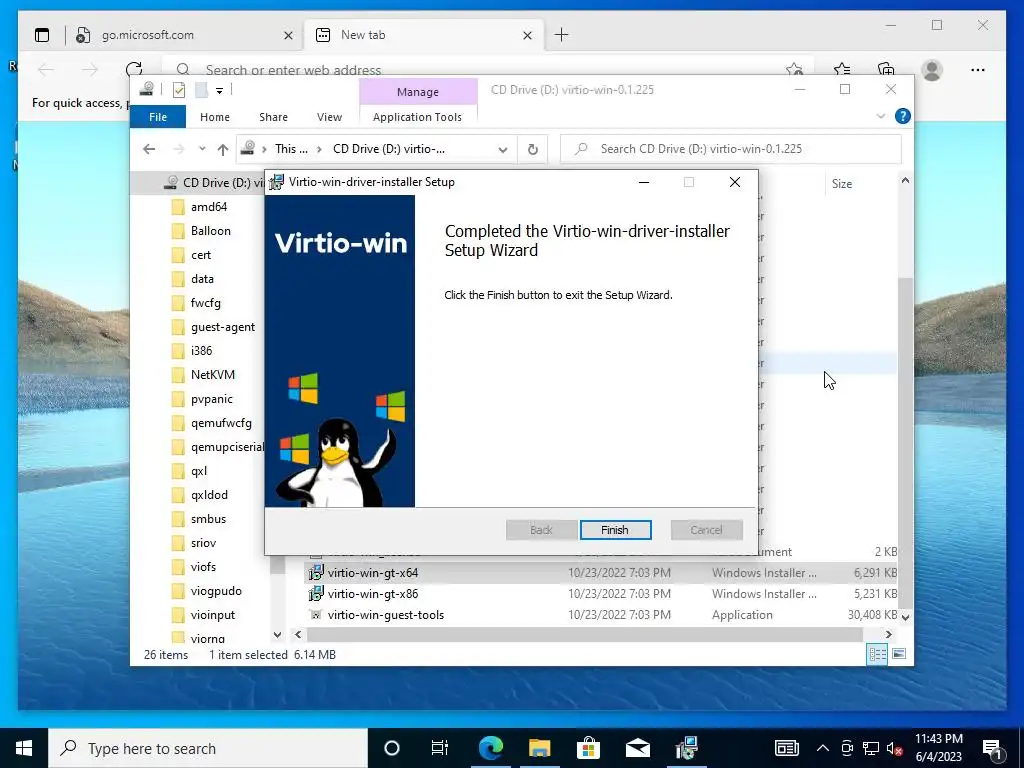Switch to large icons view layout
This screenshot has width=1024, height=768.
[x=899, y=654]
